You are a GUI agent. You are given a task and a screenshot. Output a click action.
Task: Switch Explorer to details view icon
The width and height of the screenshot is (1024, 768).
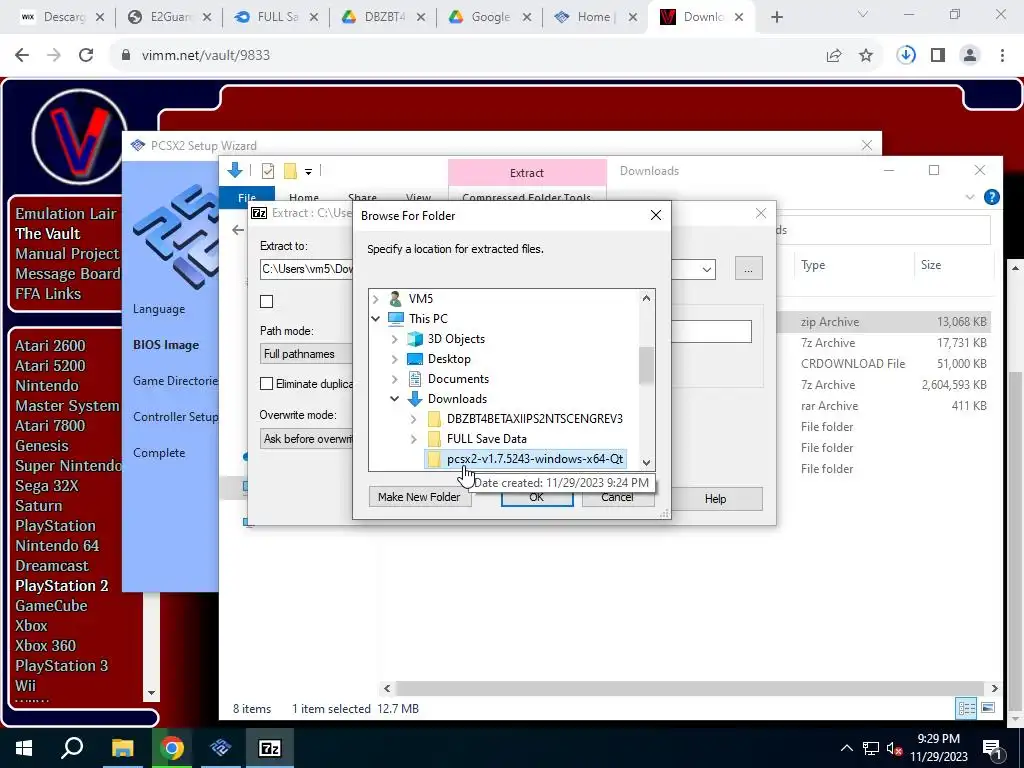pos(966,708)
